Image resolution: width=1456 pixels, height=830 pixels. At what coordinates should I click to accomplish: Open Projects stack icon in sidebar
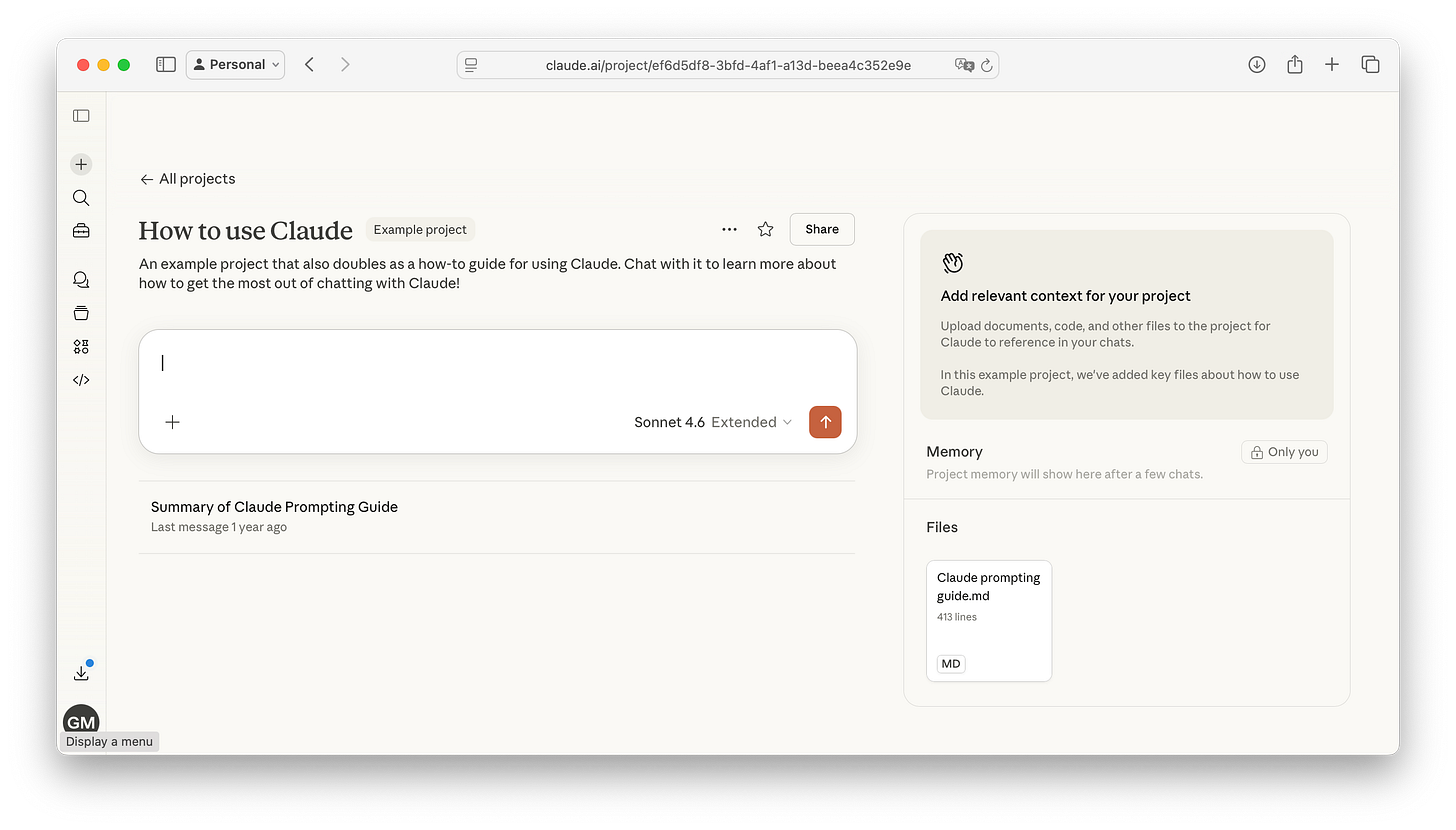coord(81,313)
